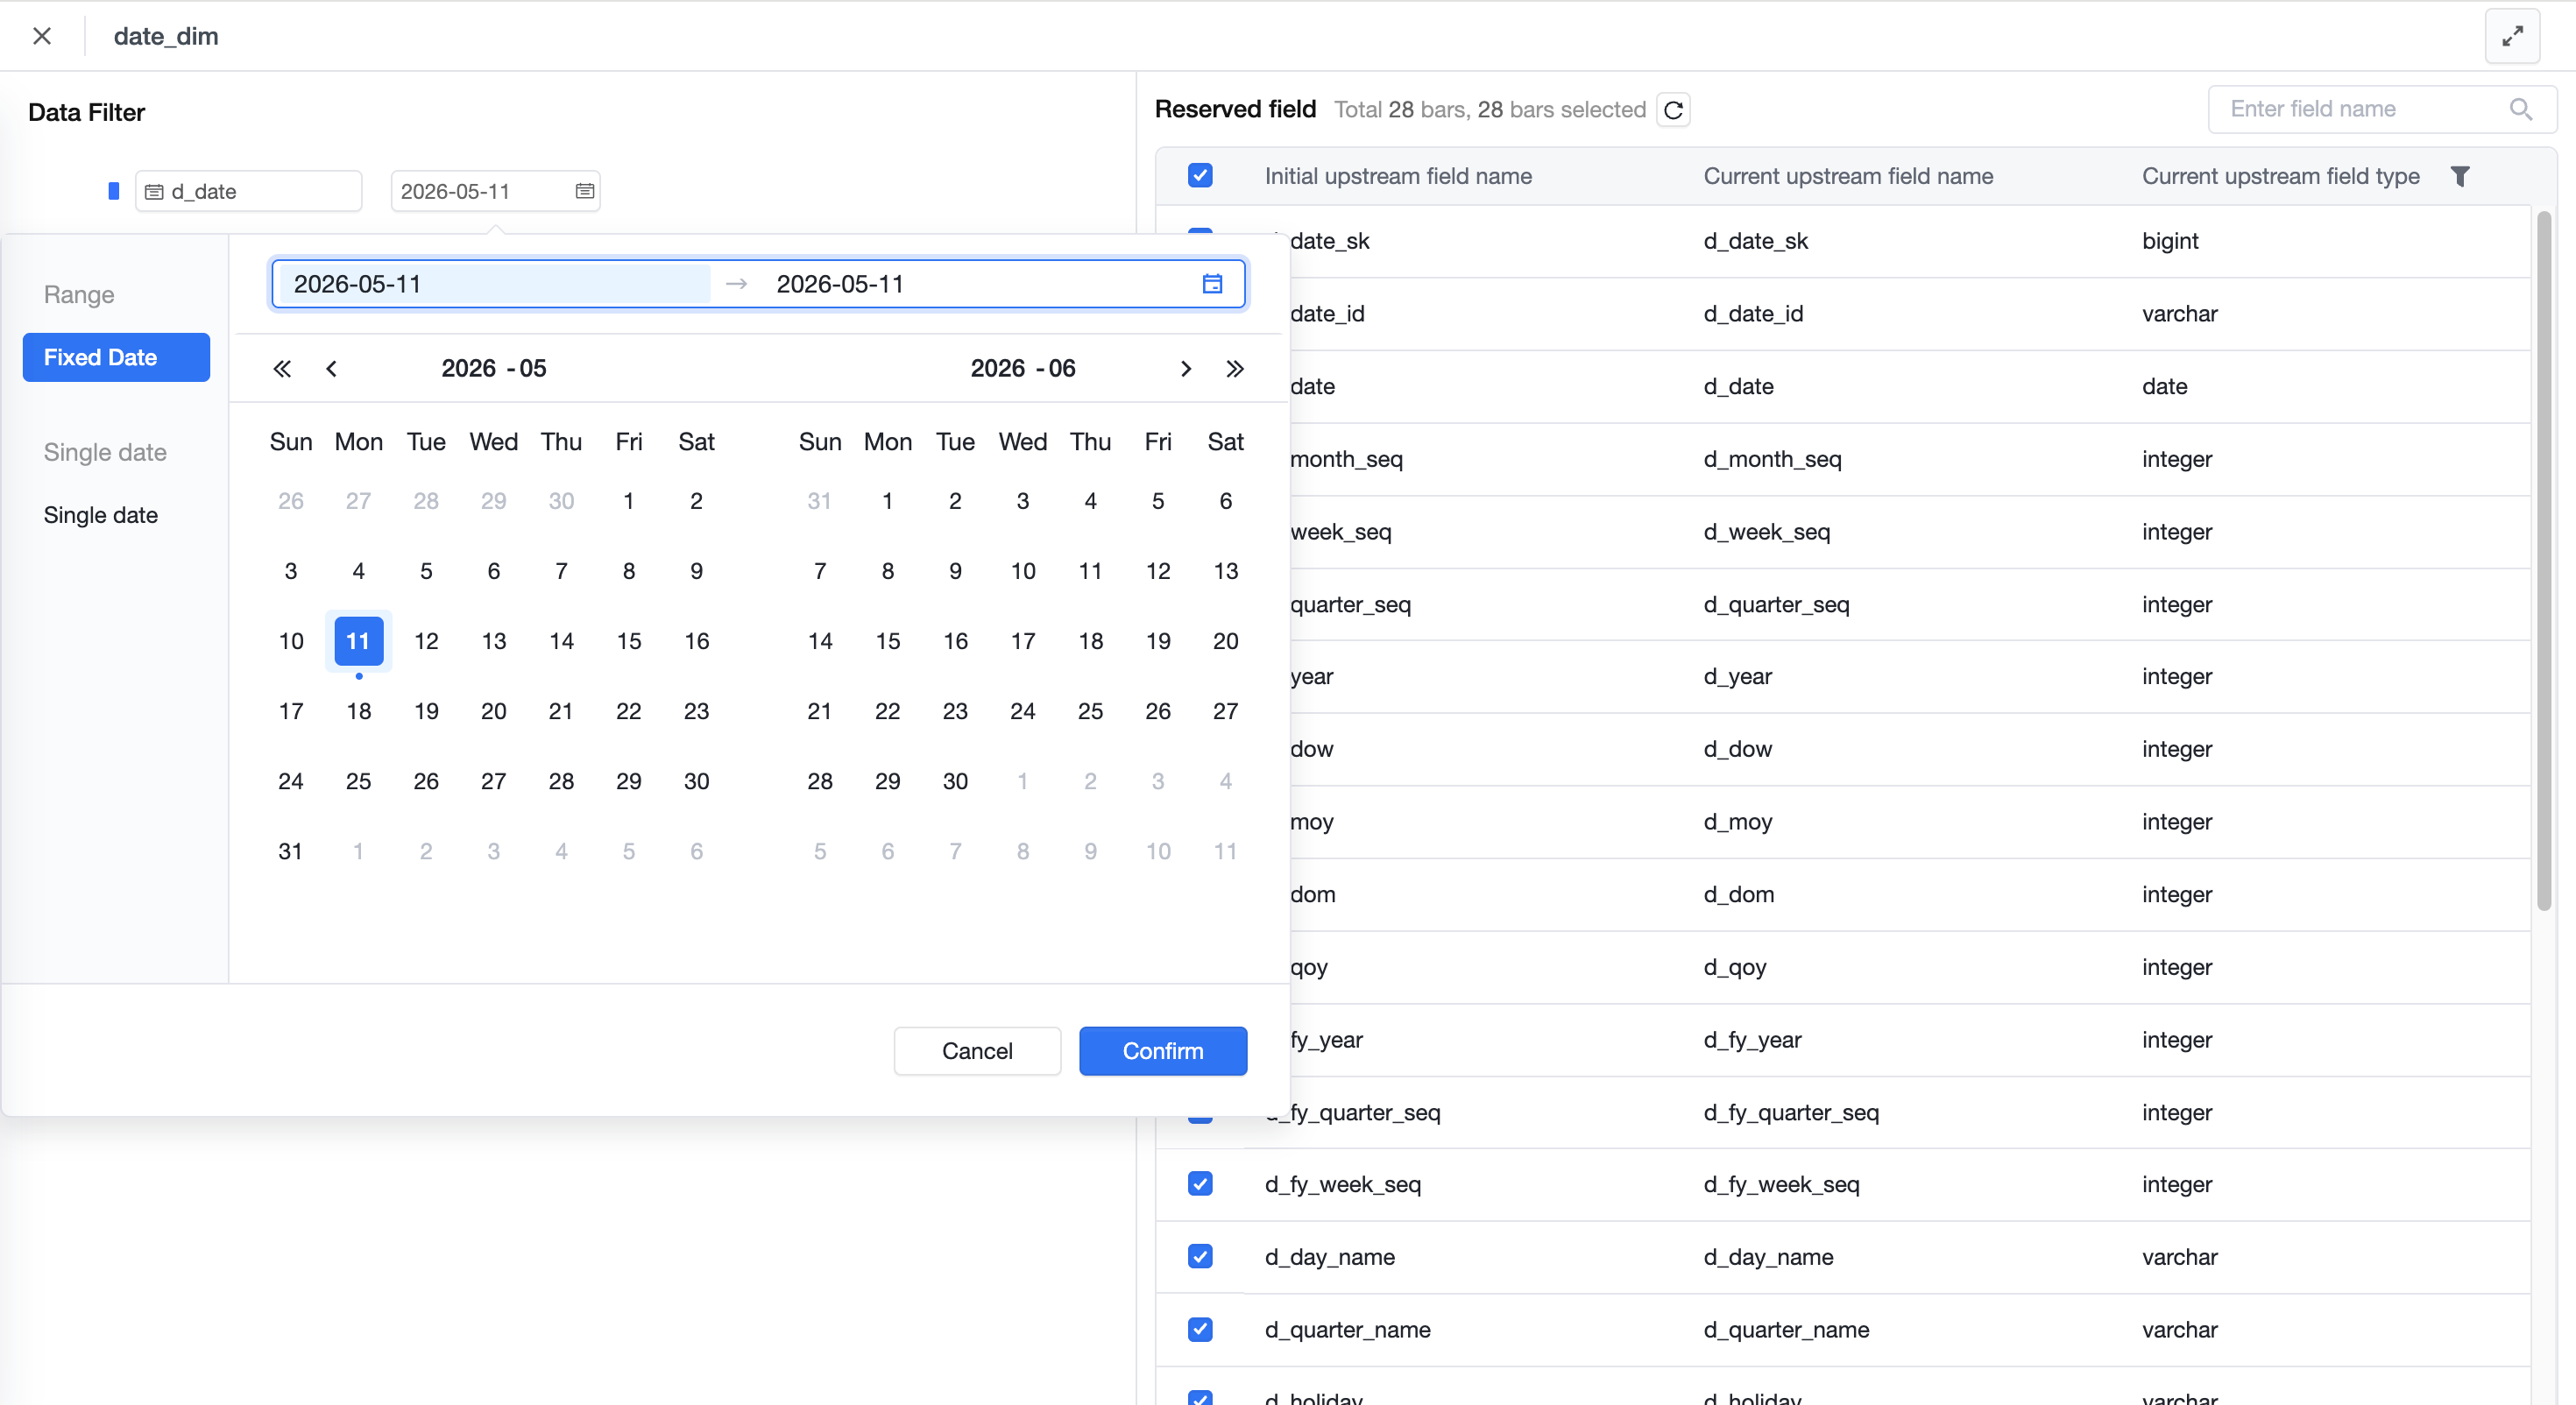Viewport: 2576px width, 1405px height.
Task: Open the 2026-05-11 filter date picker
Action: [x=495, y=191]
